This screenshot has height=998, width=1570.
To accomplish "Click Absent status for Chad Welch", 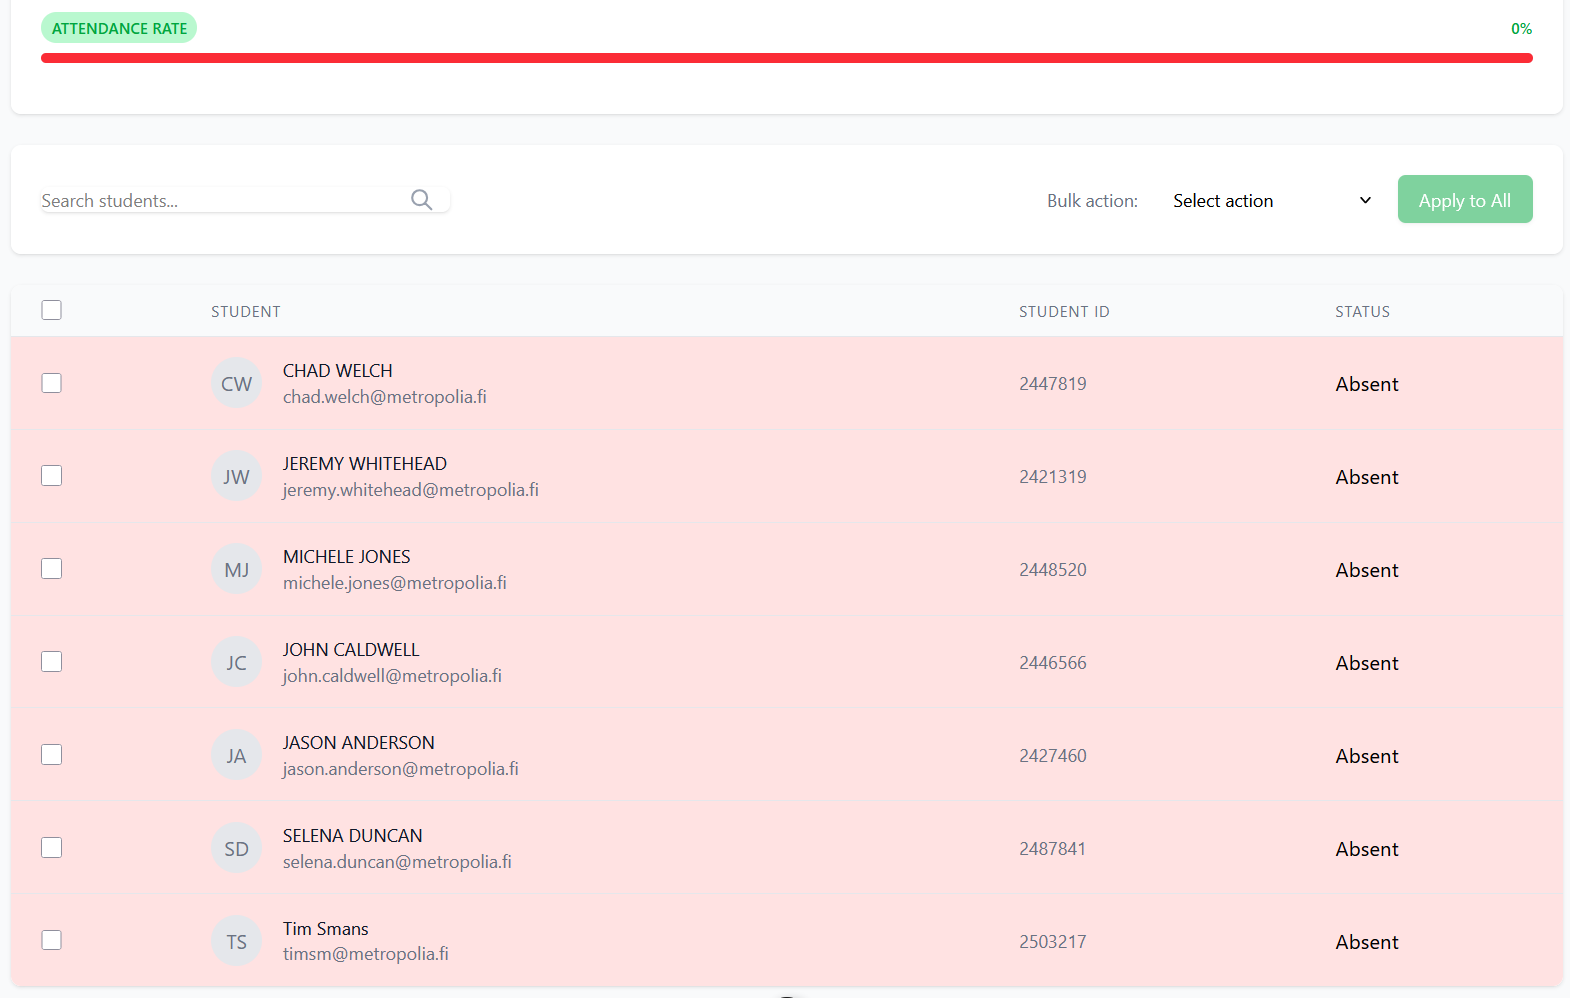I will (1367, 384).
